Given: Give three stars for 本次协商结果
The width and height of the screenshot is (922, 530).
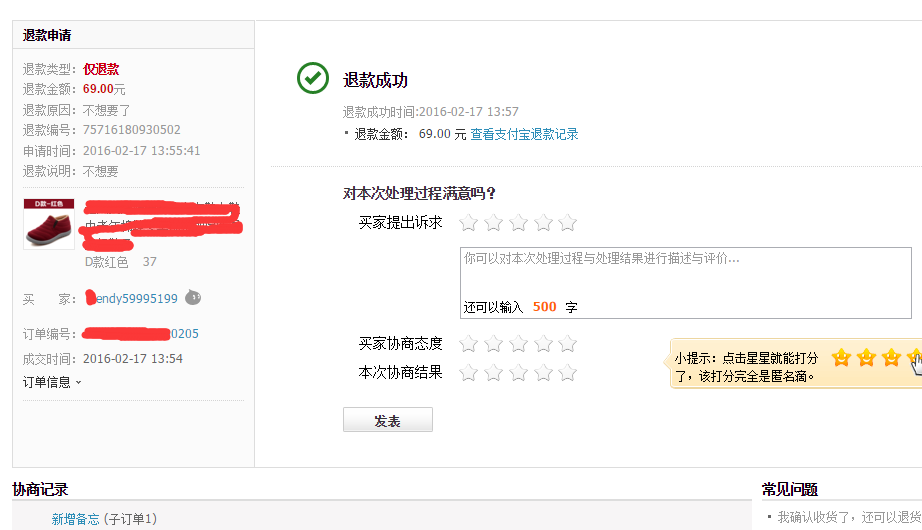Looking at the screenshot, I should click(518, 373).
